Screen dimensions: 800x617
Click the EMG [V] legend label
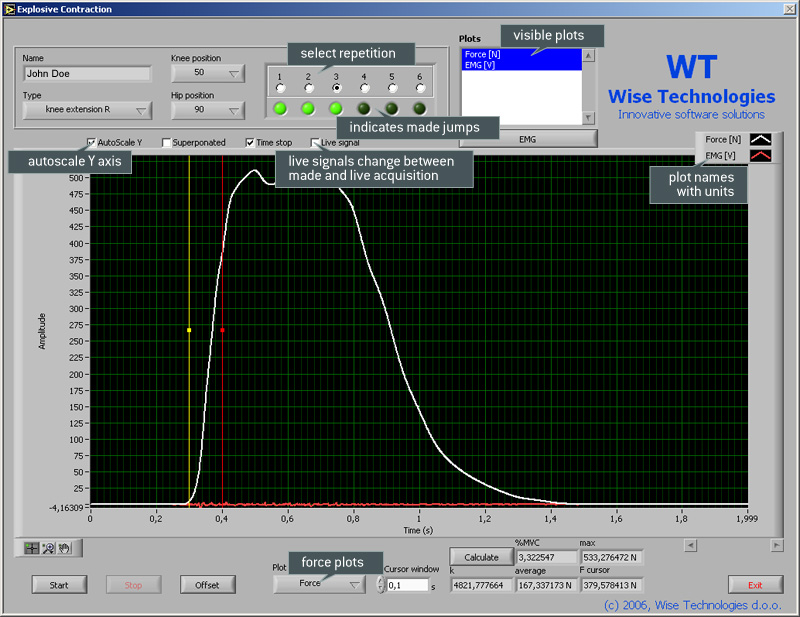pos(720,156)
